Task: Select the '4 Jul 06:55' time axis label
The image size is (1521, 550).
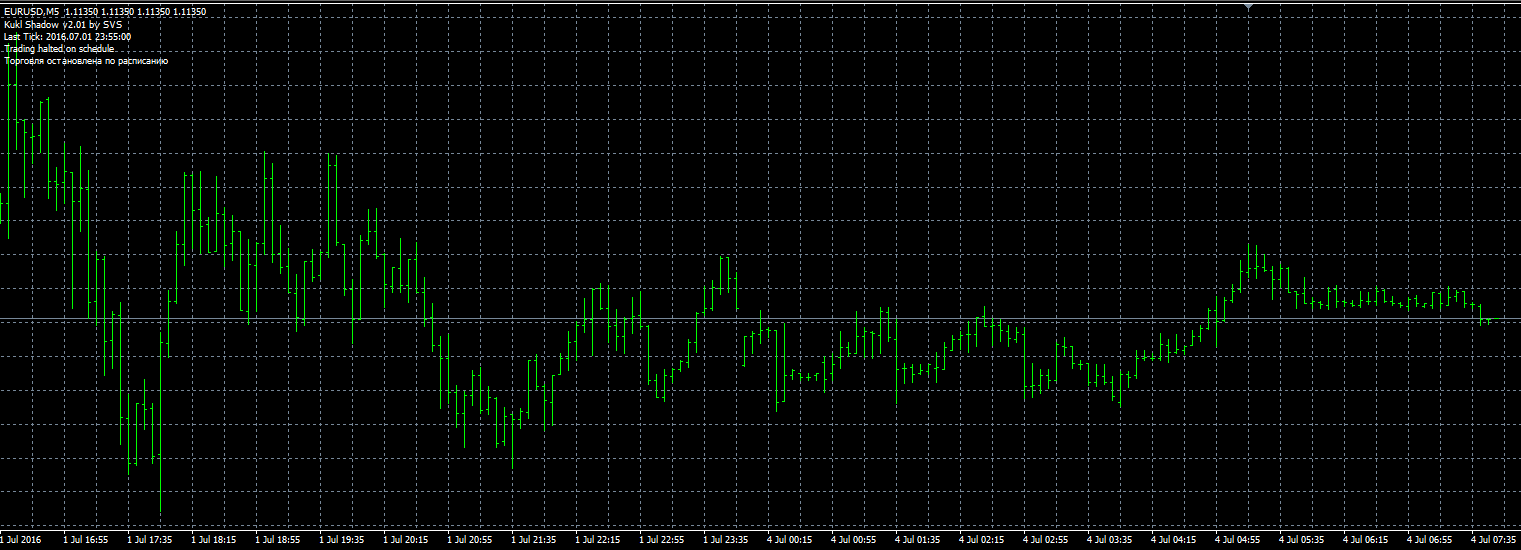Action: [1429, 540]
